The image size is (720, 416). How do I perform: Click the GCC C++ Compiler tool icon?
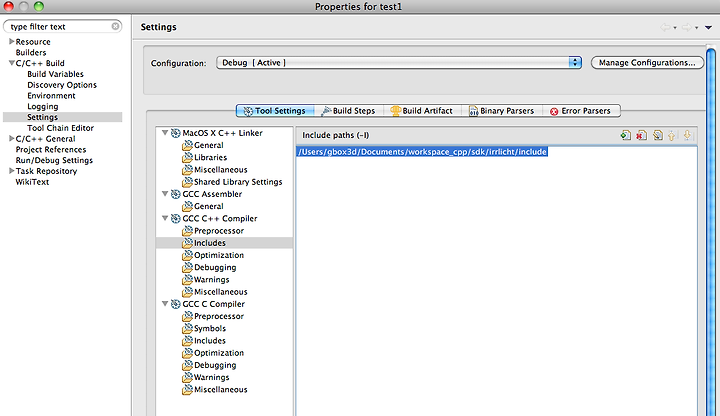(175, 219)
